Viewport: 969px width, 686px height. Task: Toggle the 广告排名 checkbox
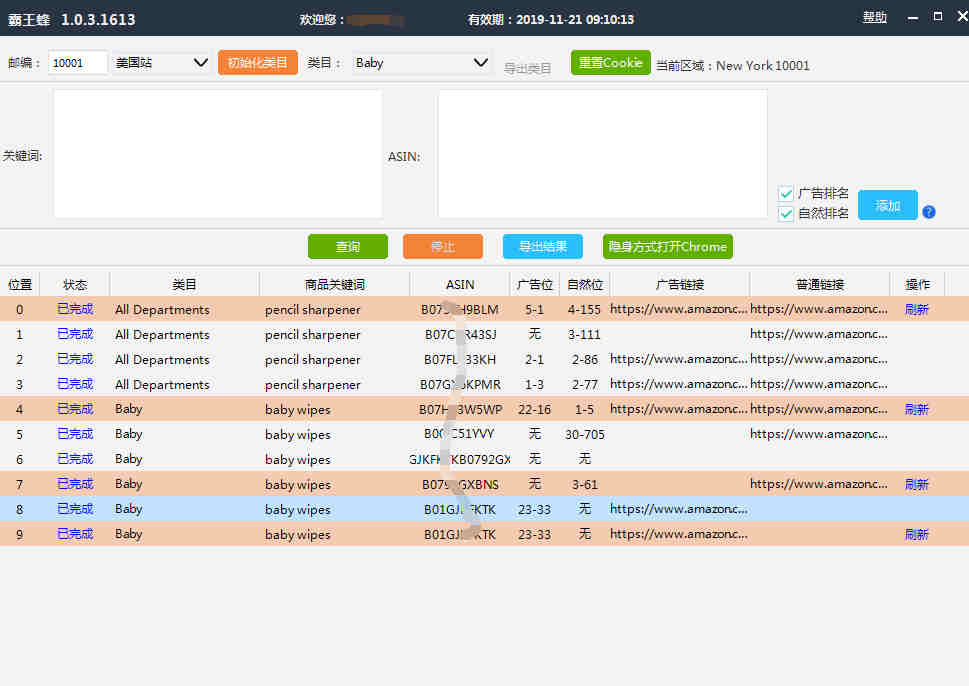point(786,193)
